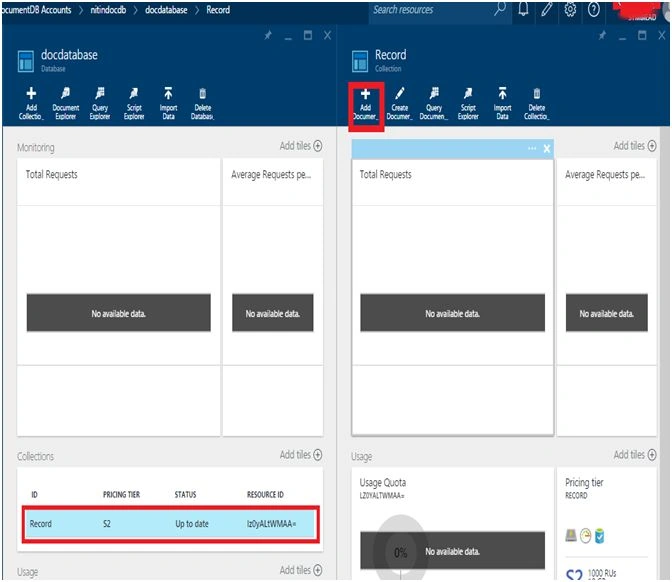672x582 pixels.
Task: Add tiles to Collections section
Action: [x=301, y=455]
